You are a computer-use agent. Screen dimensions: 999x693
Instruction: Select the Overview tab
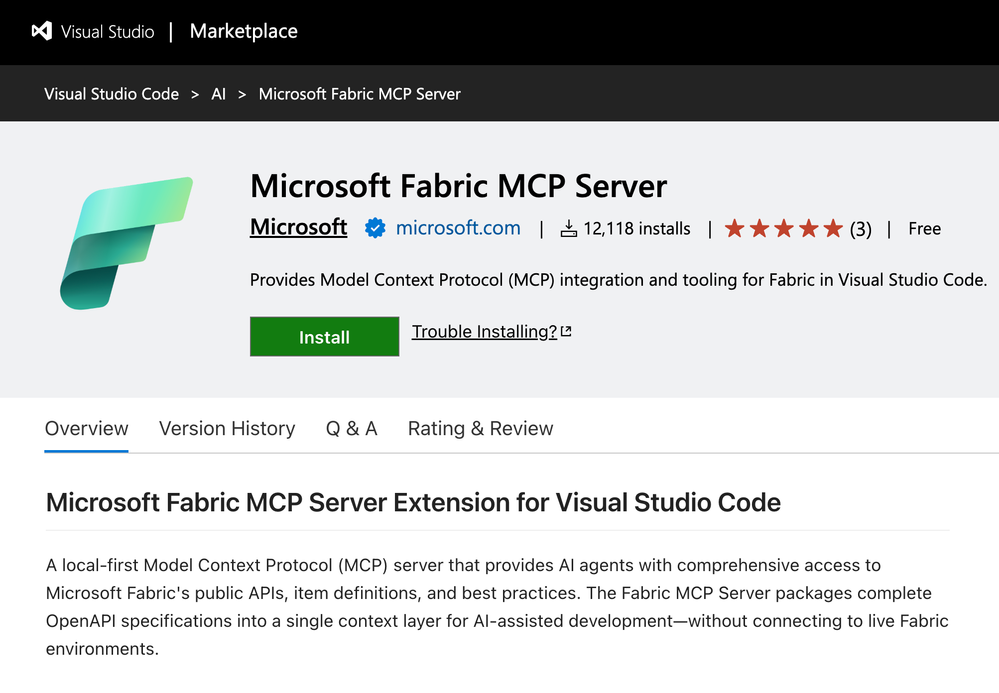(87, 429)
